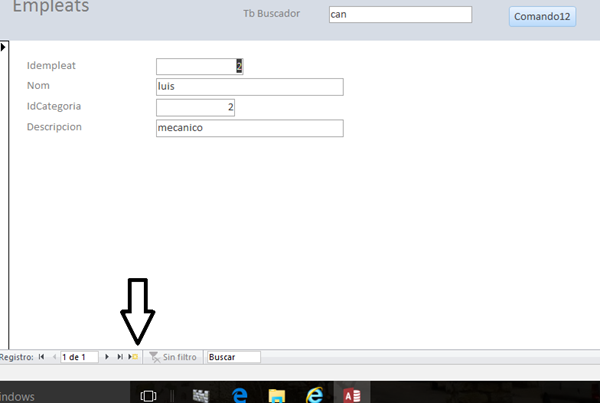The height and width of the screenshot is (403, 600).
Task: Select the record using the record selector arrow
Action: tap(3, 47)
